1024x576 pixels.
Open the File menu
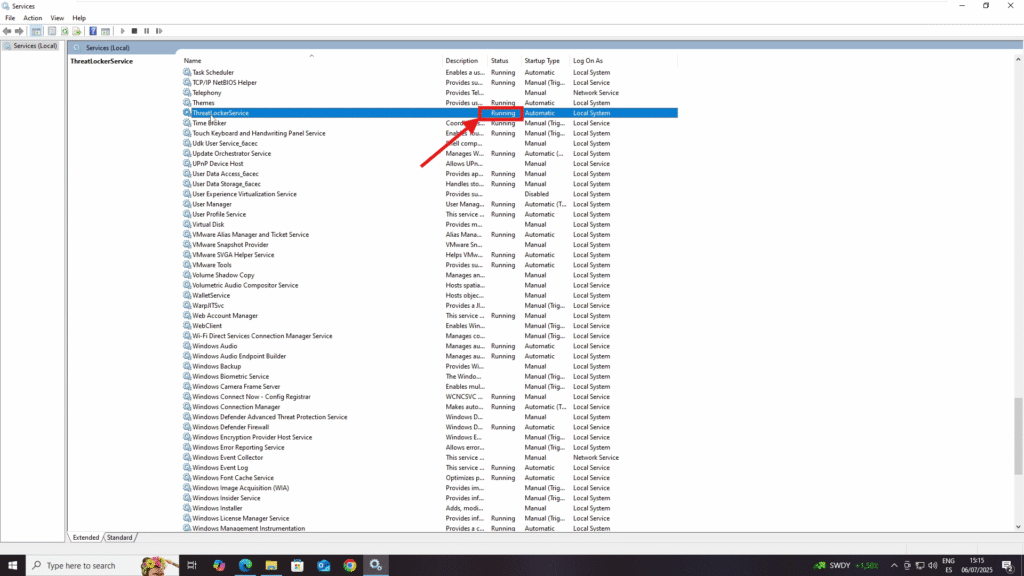pyautogui.click(x=10, y=18)
